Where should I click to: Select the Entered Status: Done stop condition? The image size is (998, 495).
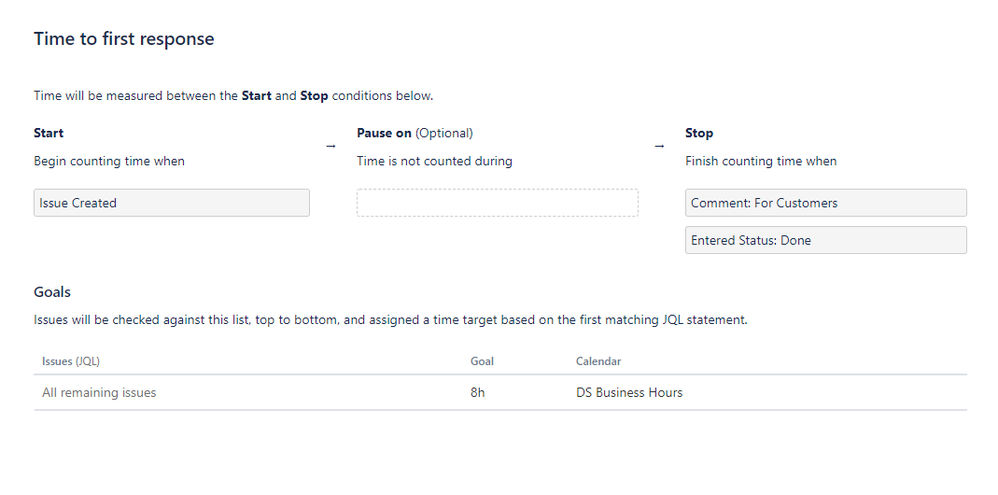[x=826, y=241]
